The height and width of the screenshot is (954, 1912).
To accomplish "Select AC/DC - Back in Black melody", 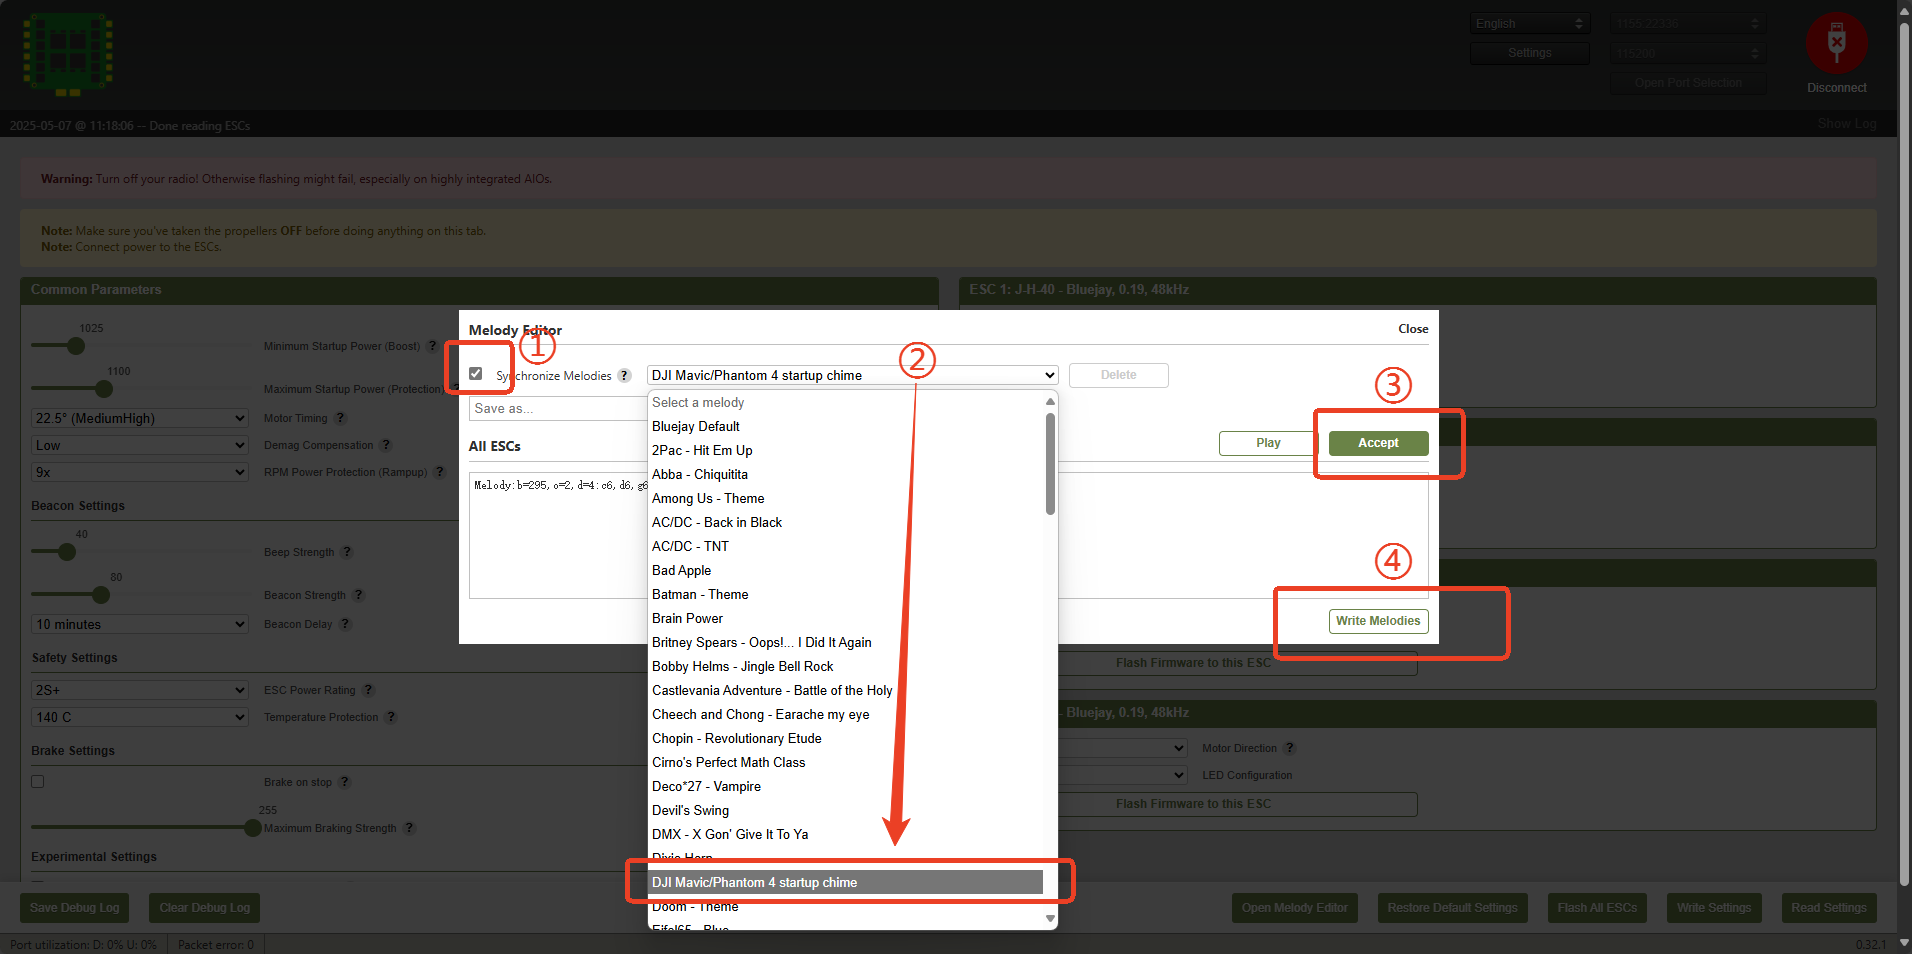I will [845, 522].
